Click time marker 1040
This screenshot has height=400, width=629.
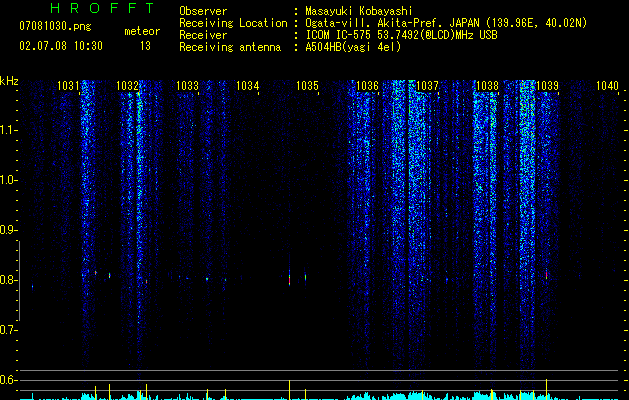click(607, 86)
